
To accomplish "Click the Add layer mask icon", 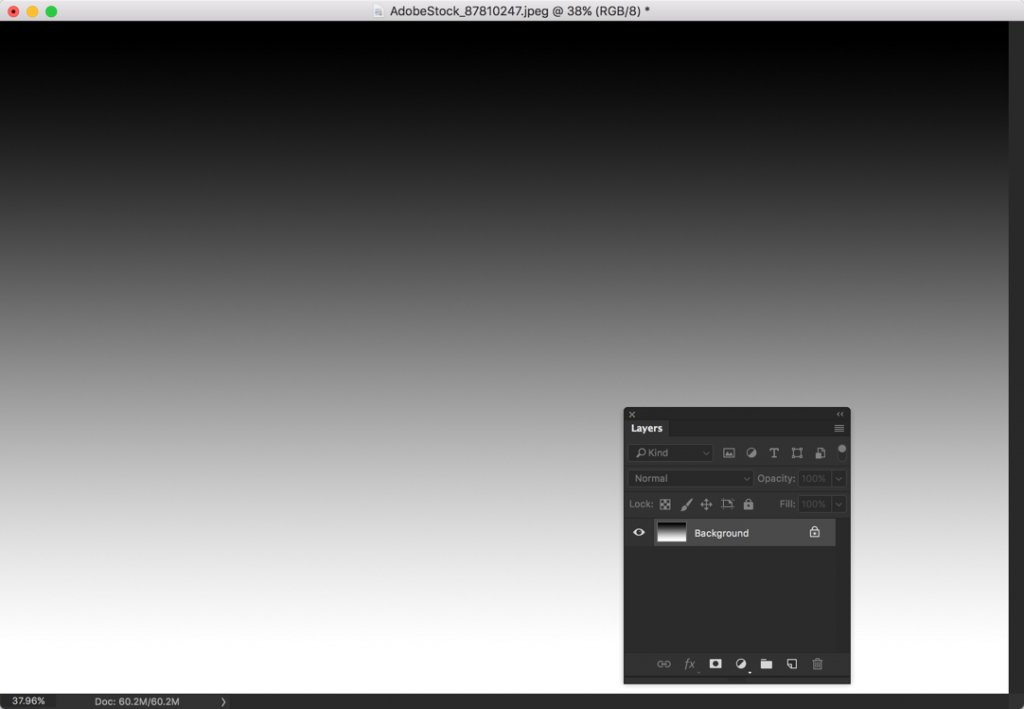I will pos(715,664).
